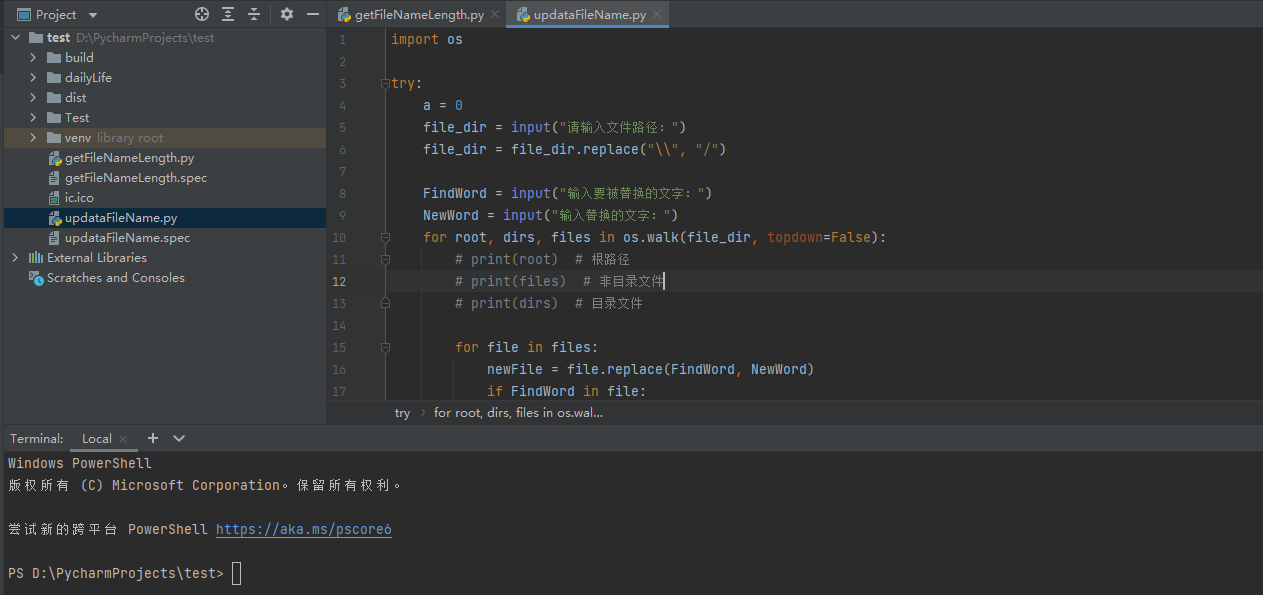Click the locate opened file target icon
The width and height of the screenshot is (1263, 595).
pyautogui.click(x=202, y=14)
